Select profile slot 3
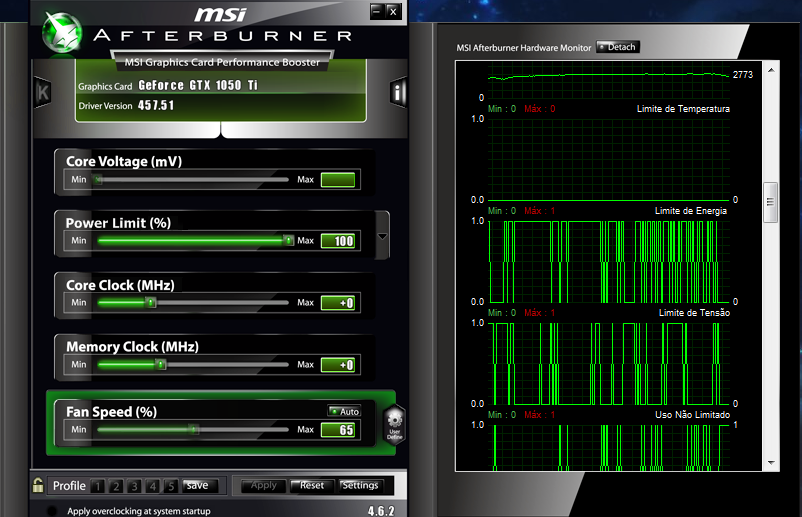This screenshot has width=802, height=517. (x=135, y=486)
